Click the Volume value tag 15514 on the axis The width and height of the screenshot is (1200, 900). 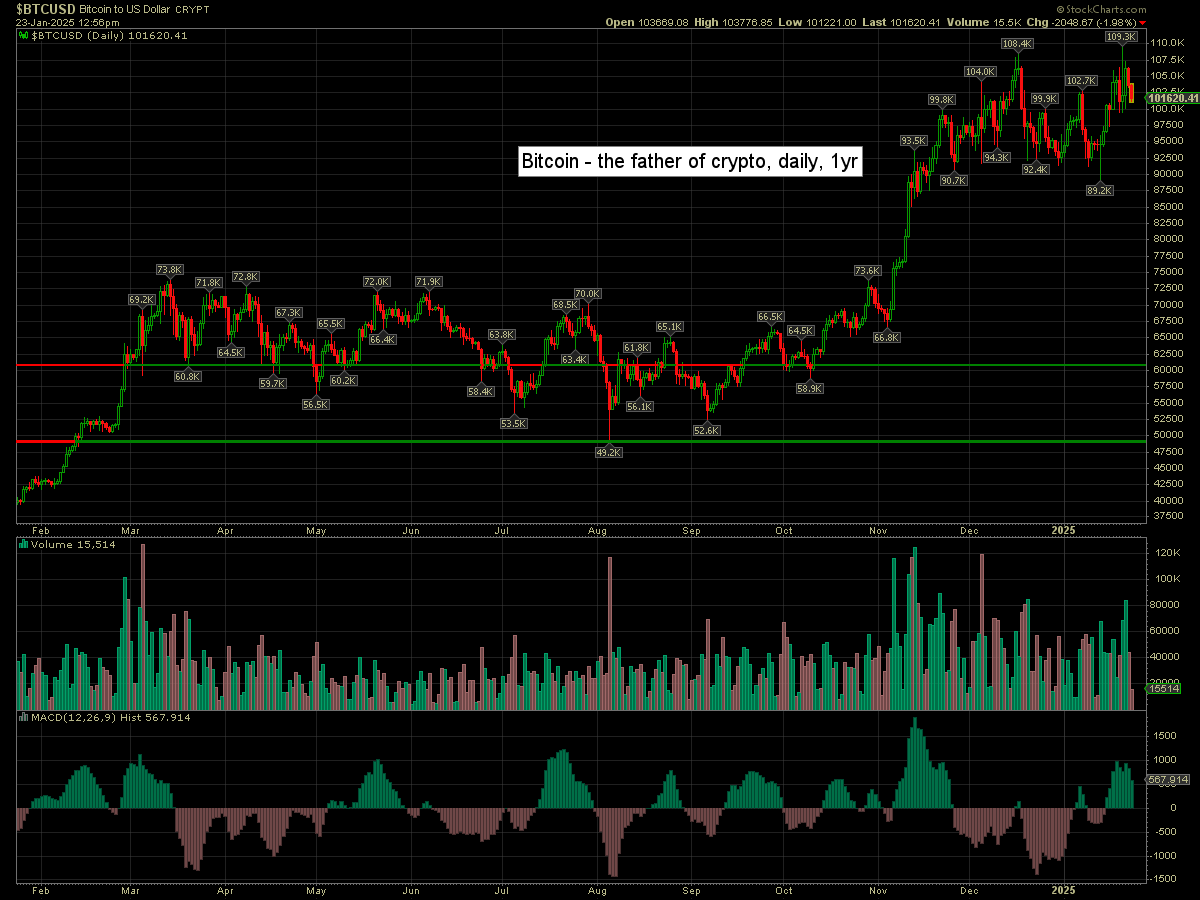pyautogui.click(x=1165, y=689)
